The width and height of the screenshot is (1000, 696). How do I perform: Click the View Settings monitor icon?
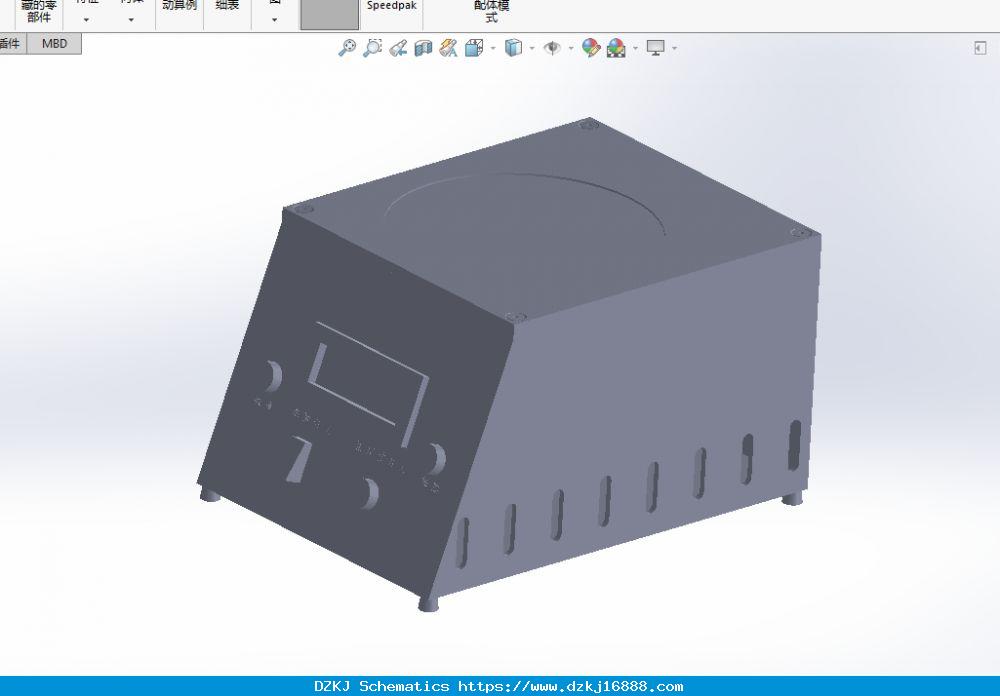(656, 48)
